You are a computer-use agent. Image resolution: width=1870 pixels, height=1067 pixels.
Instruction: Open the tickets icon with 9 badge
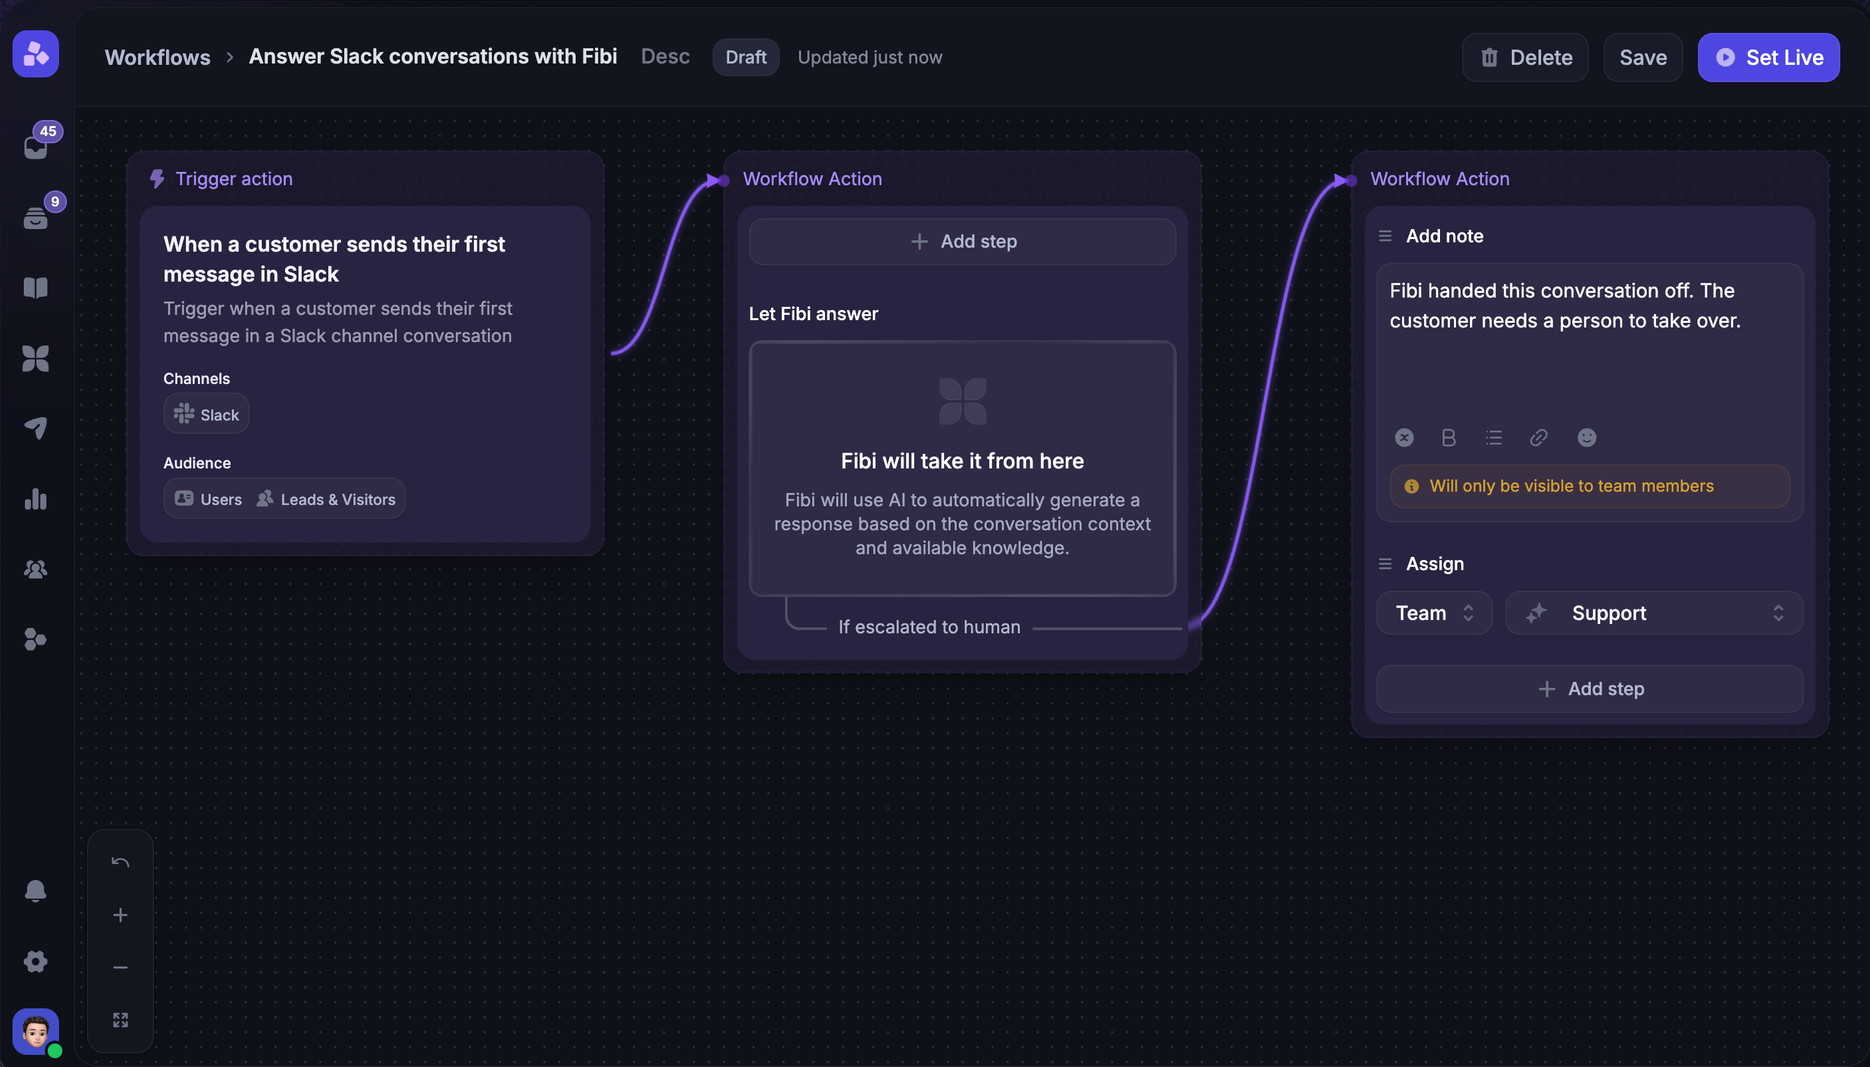pos(36,217)
